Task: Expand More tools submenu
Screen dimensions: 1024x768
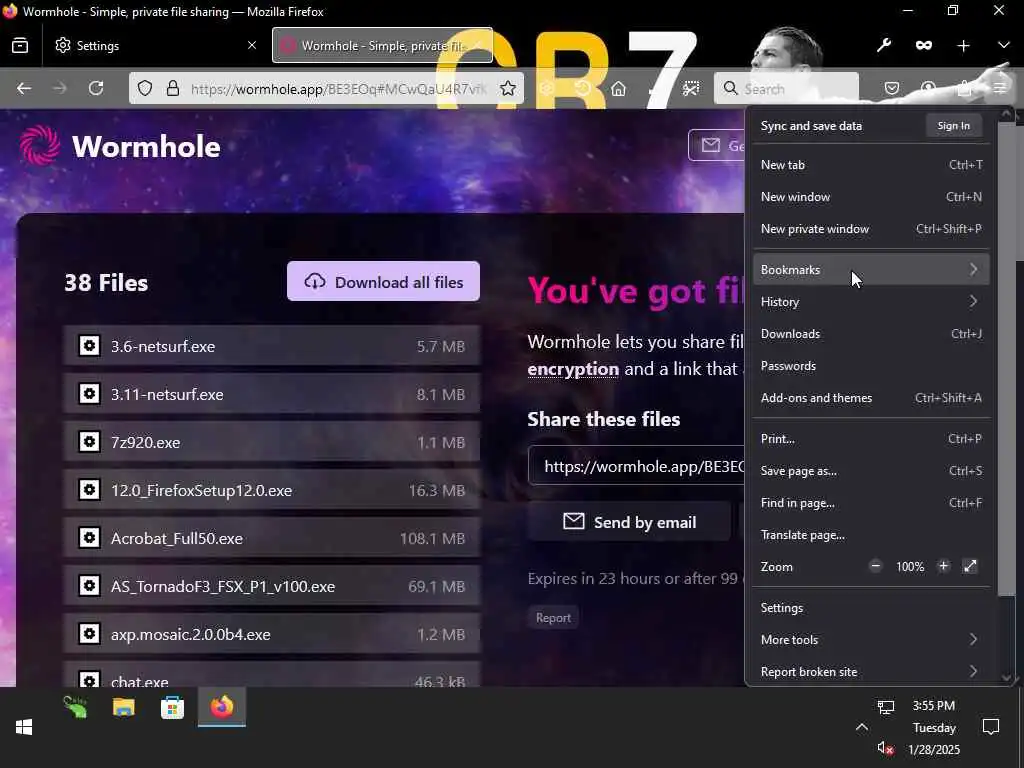Action: [871, 639]
